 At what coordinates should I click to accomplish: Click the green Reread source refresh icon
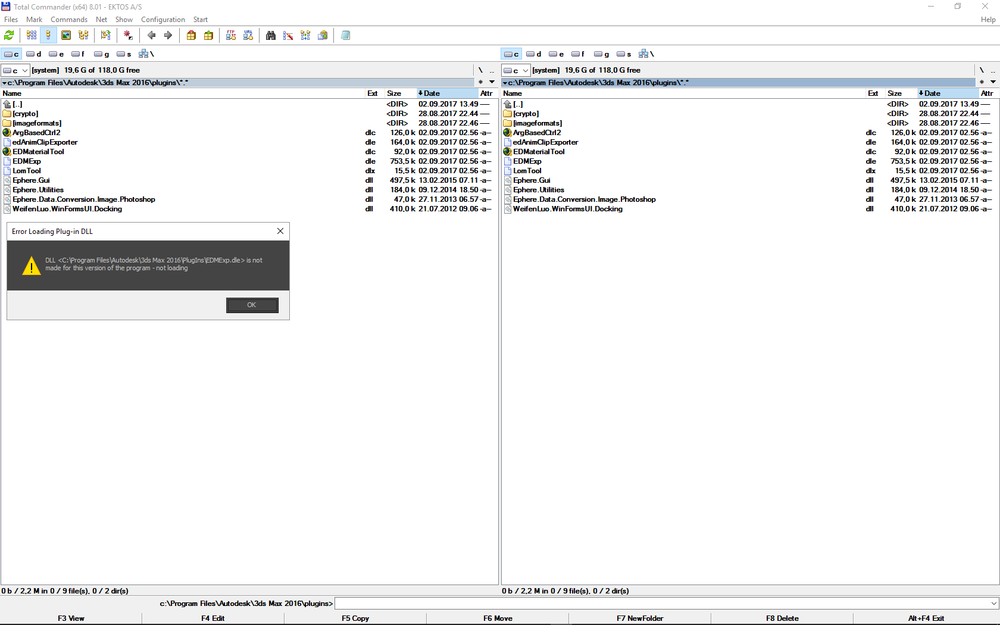coord(9,36)
